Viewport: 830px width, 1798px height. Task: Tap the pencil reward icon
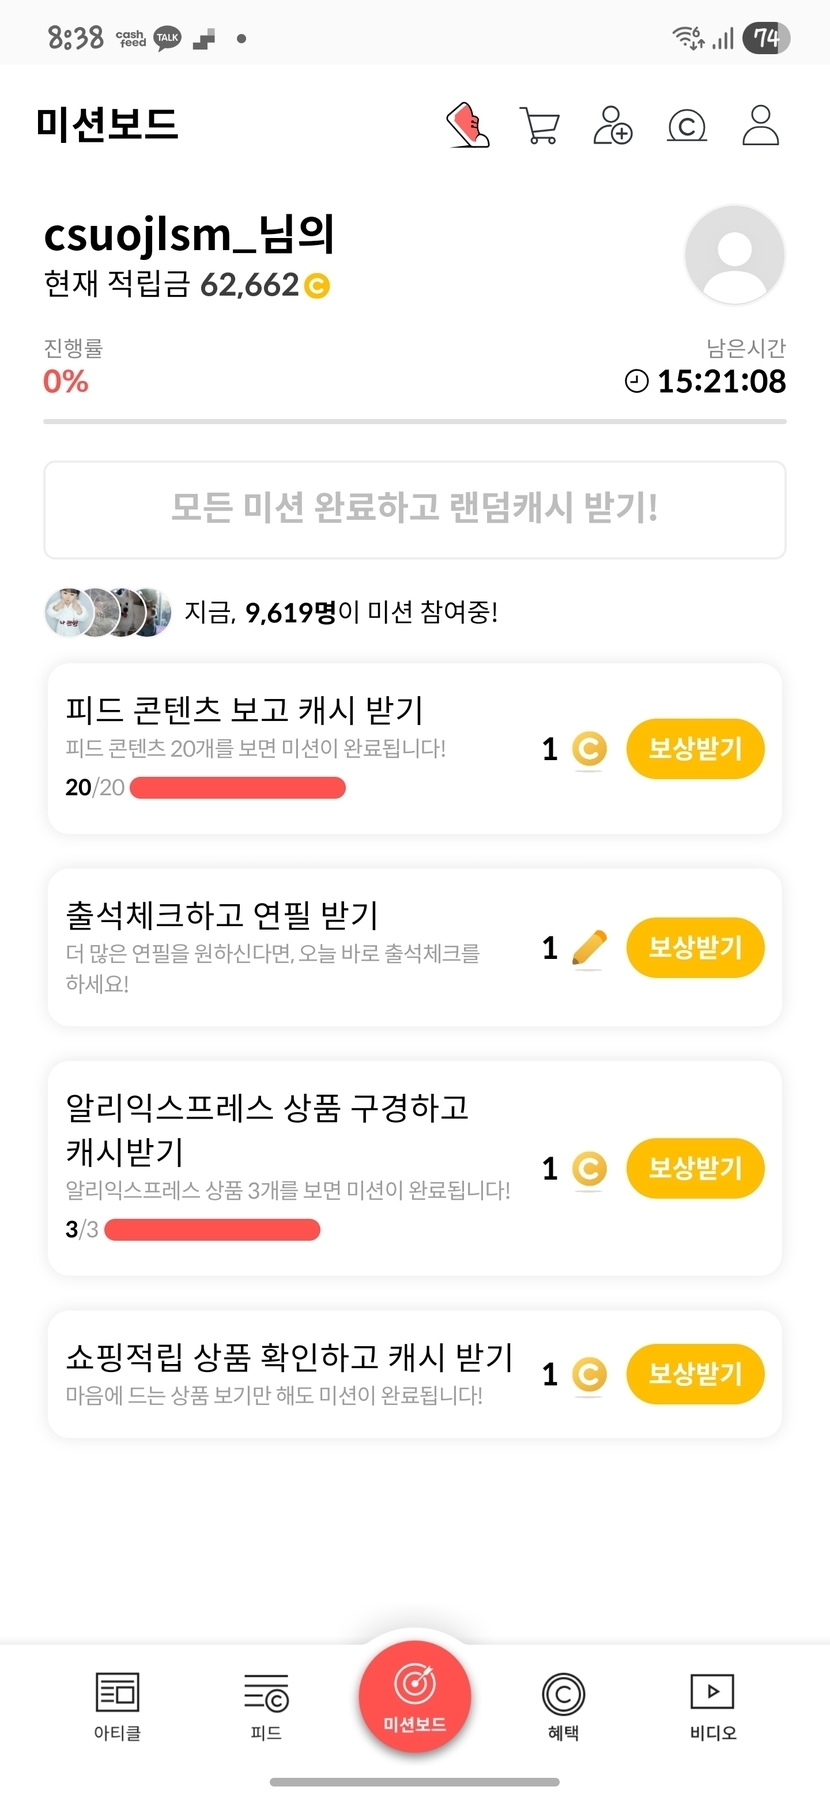(x=589, y=948)
